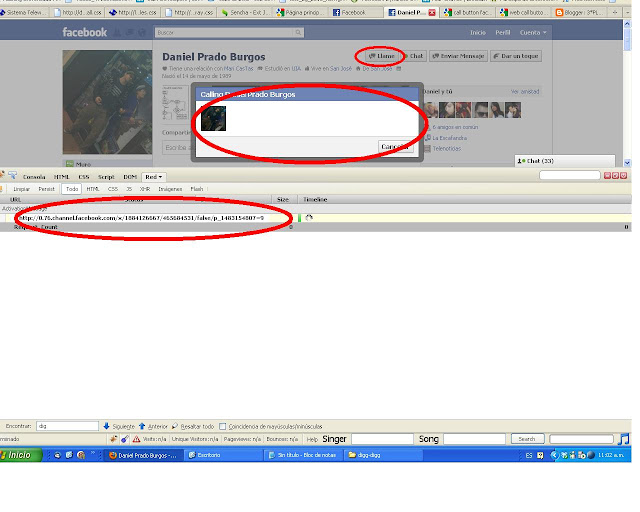Viewport: 640px width, 512px height.
Task: Click the Facebook Buscar search field
Action: (224, 32)
